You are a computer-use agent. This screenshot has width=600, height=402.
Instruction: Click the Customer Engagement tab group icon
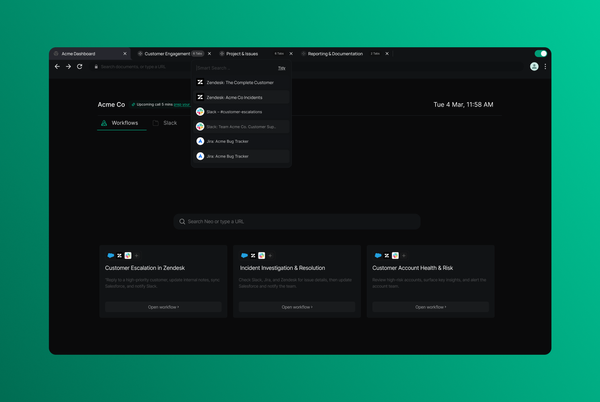(140, 54)
